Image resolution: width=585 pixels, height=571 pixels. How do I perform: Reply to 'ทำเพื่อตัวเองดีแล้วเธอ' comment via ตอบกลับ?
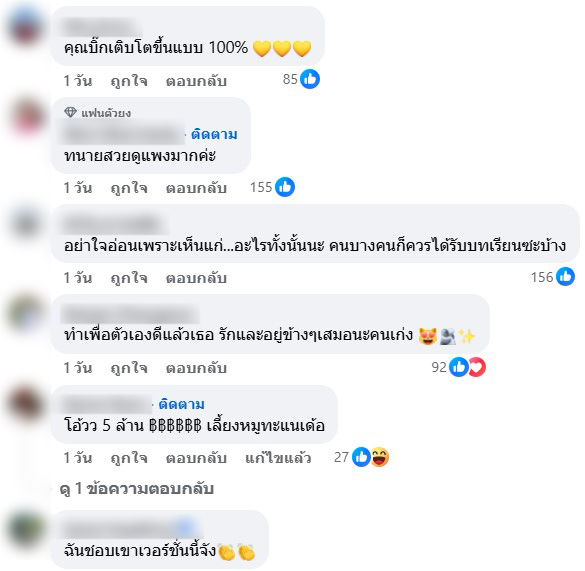point(196,368)
